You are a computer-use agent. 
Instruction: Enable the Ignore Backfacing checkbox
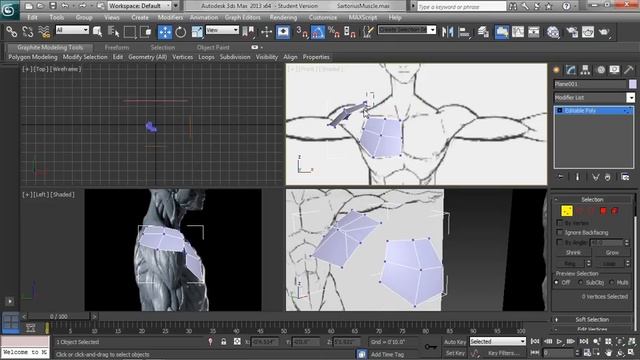click(560, 233)
